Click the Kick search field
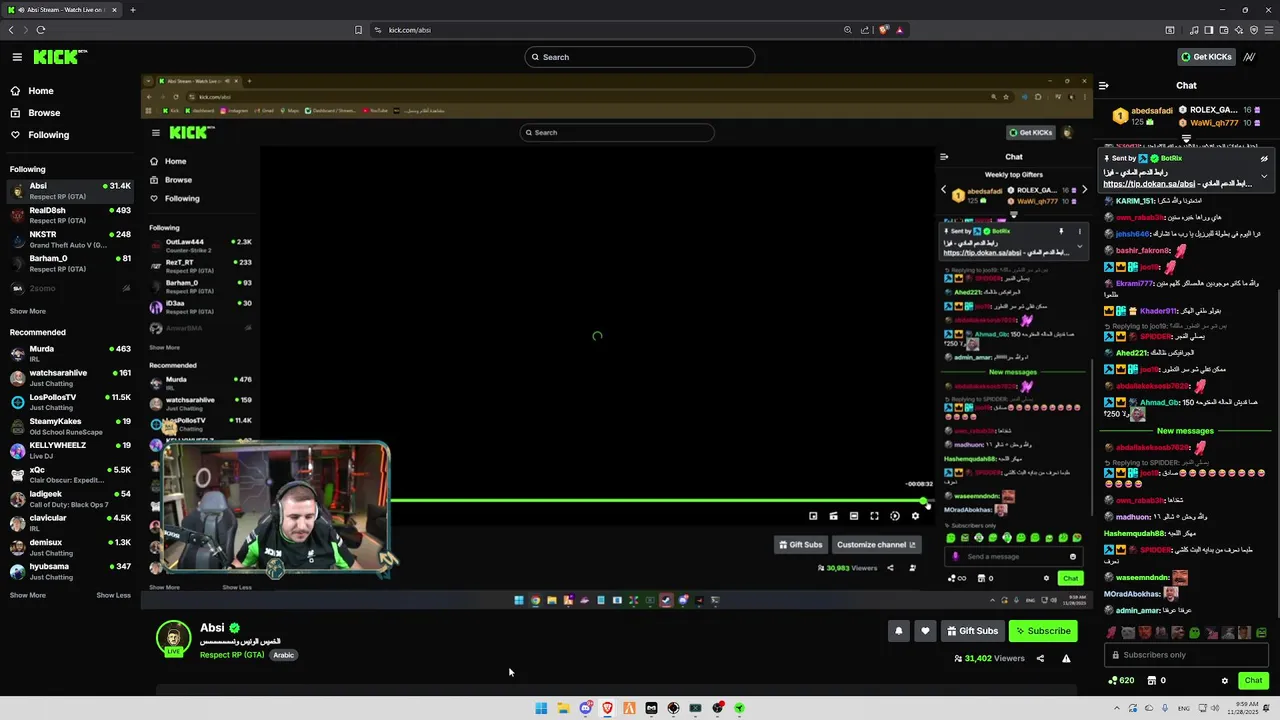 tap(640, 57)
